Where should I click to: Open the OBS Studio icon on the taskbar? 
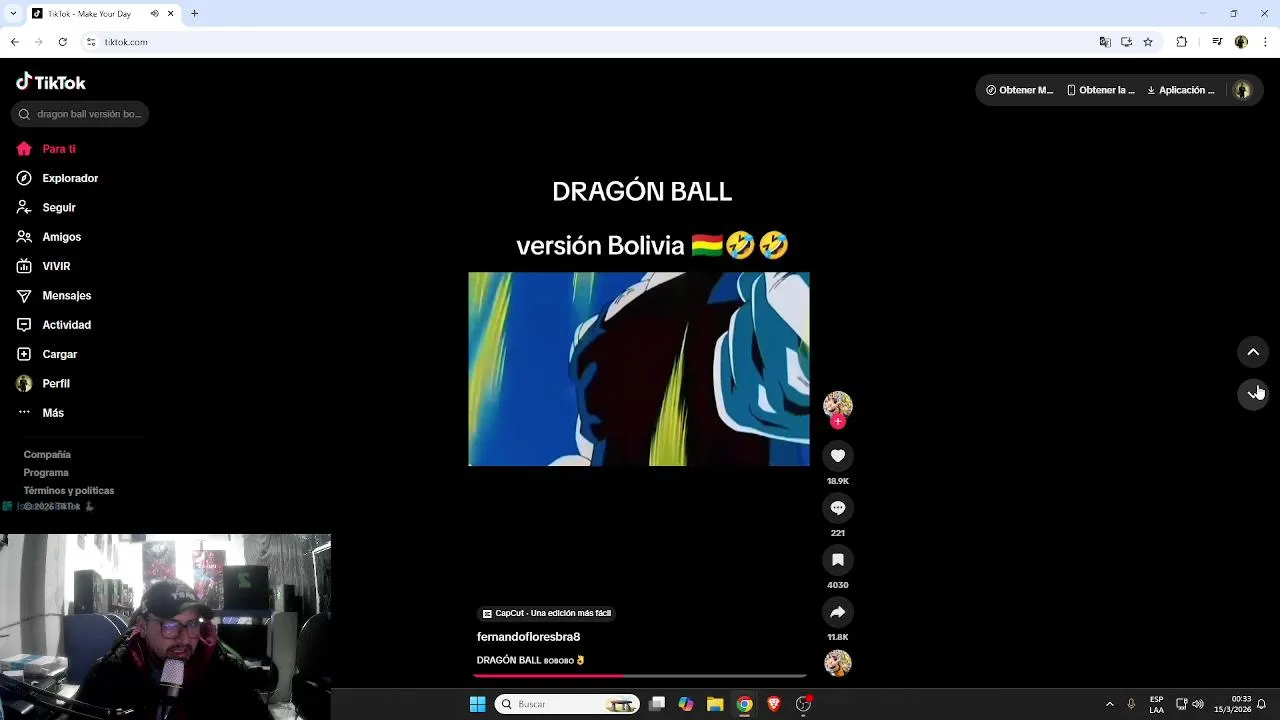point(803,704)
